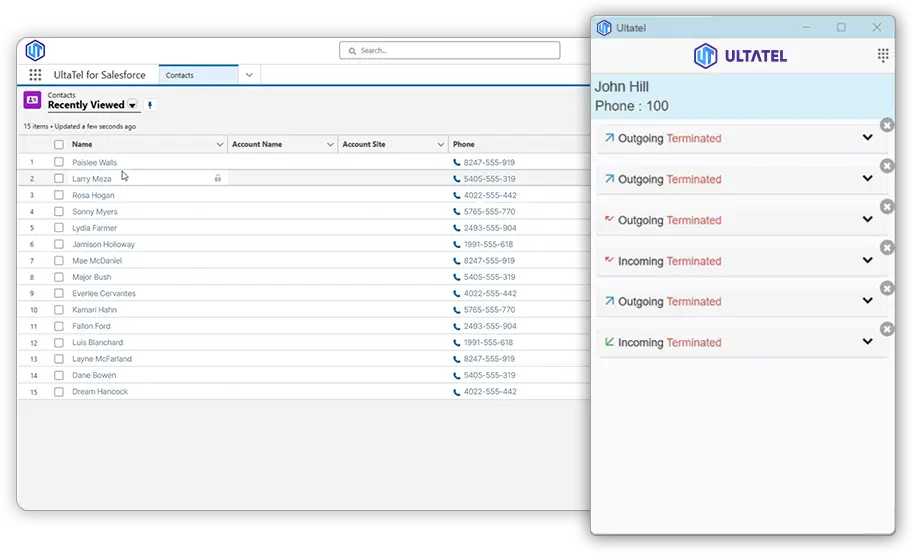Click the Ultatel logo in the Salesforce header
The image size is (912, 553).
click(35, 50)
